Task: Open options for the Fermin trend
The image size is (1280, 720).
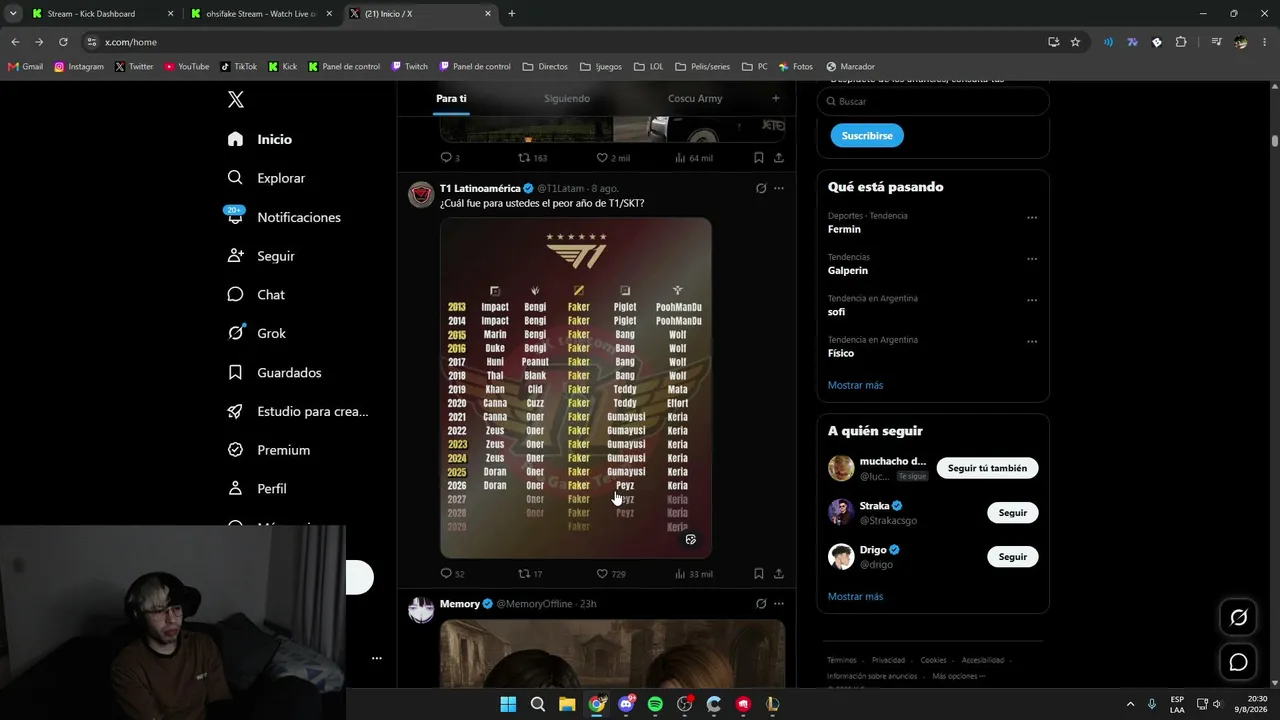Action: point(1032,218)
